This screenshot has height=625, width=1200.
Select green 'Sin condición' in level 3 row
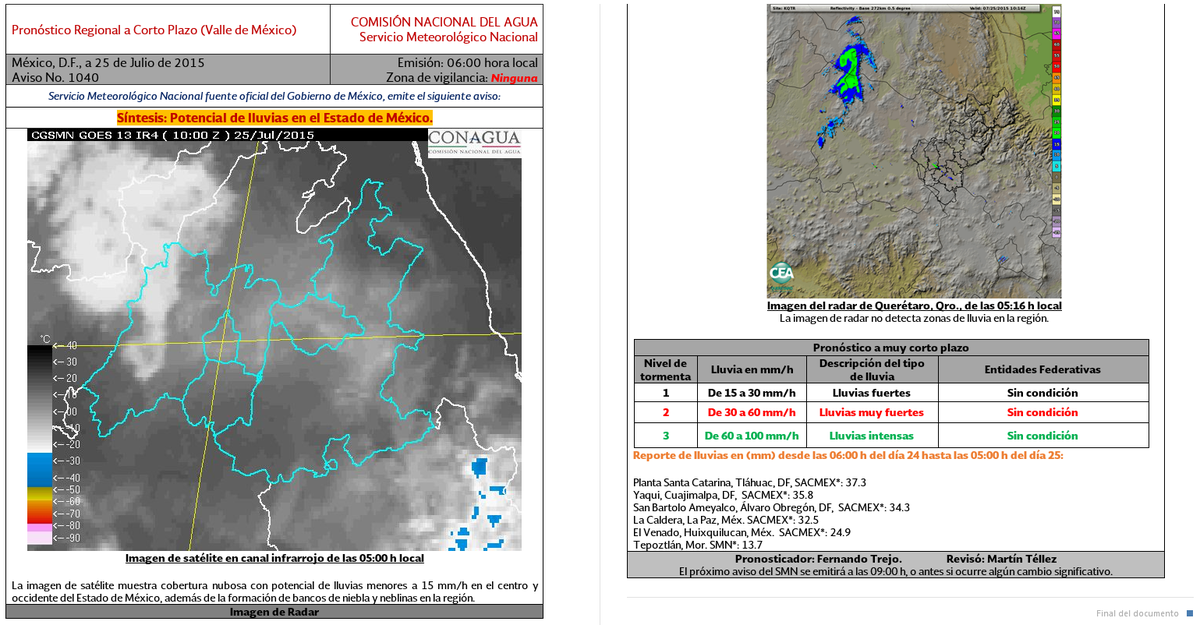click(x=1042, y=436)
